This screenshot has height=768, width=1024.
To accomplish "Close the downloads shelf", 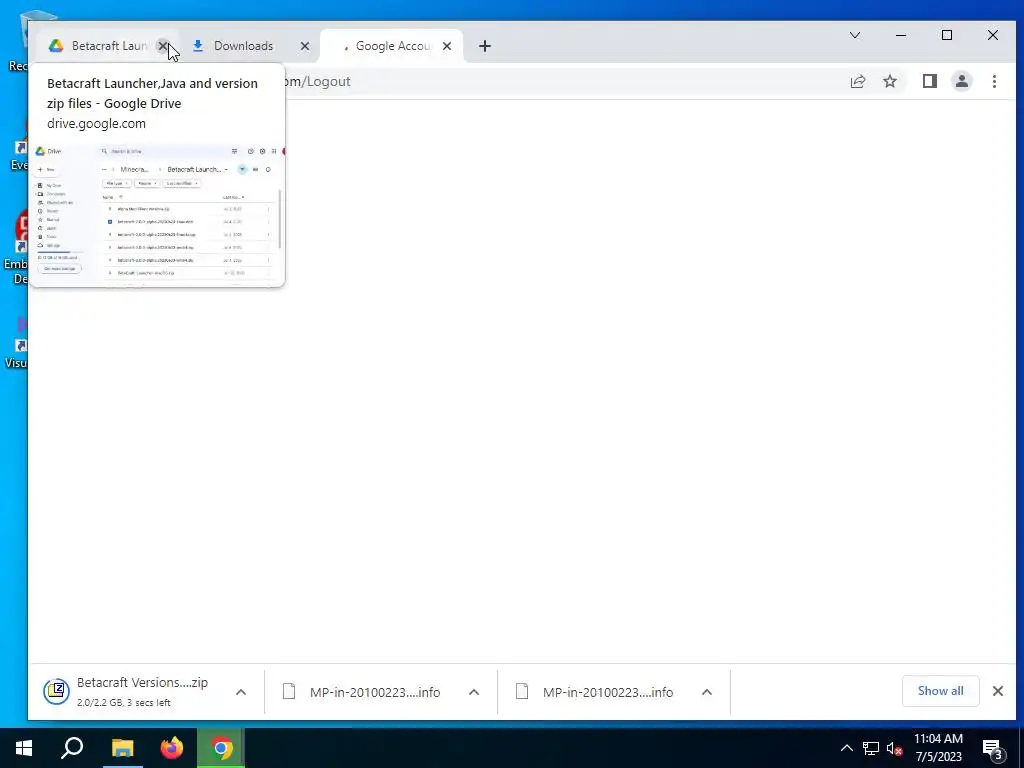I will [998, 691].
